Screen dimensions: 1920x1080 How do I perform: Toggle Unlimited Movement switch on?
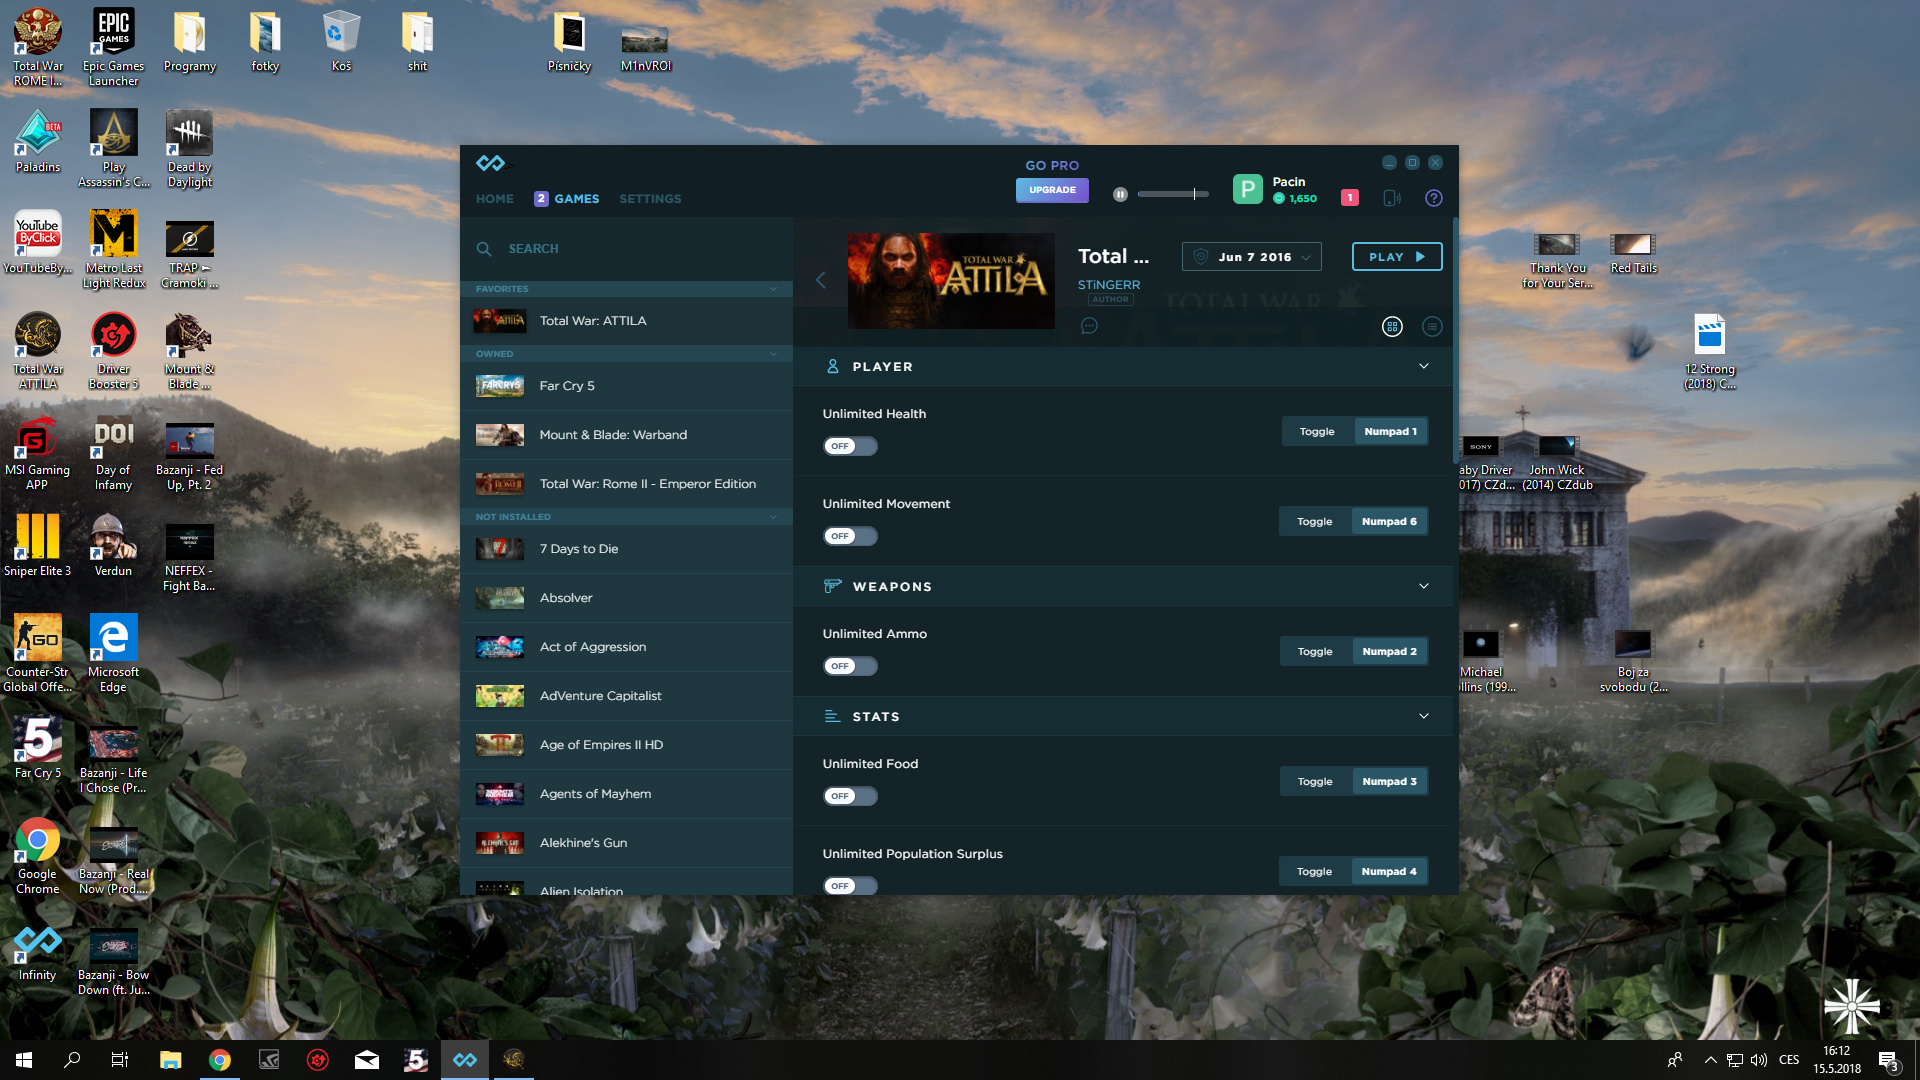pyautogui.click(x=849, y=536)
